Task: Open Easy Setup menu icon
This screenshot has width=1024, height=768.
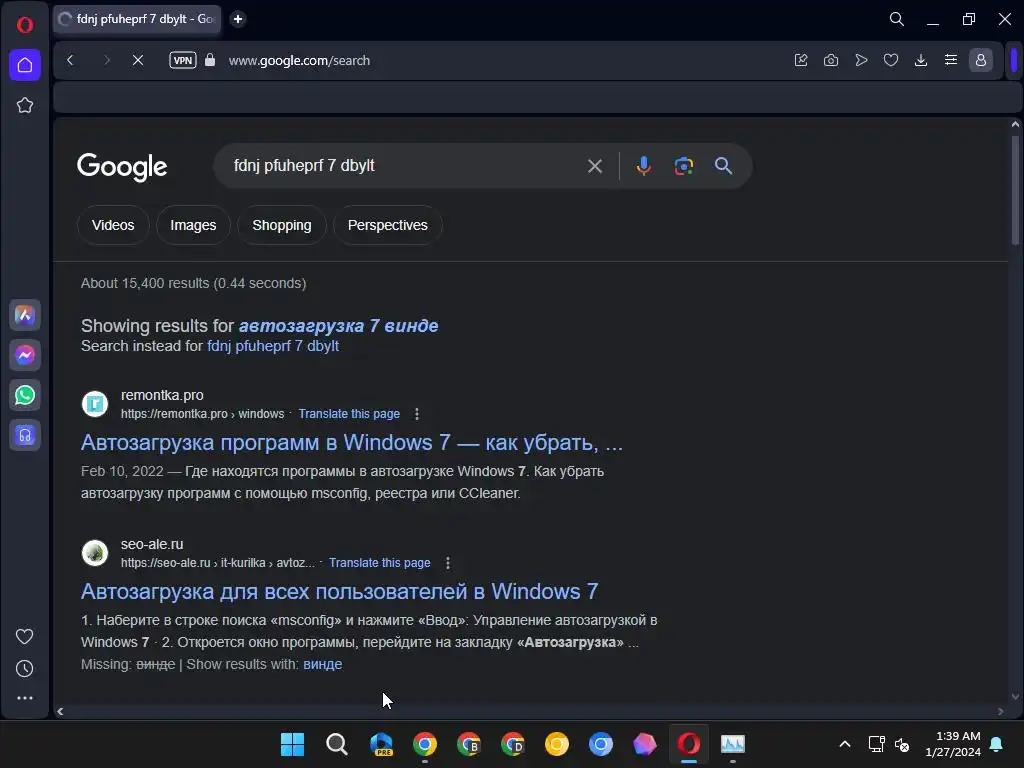Action: 951,60
